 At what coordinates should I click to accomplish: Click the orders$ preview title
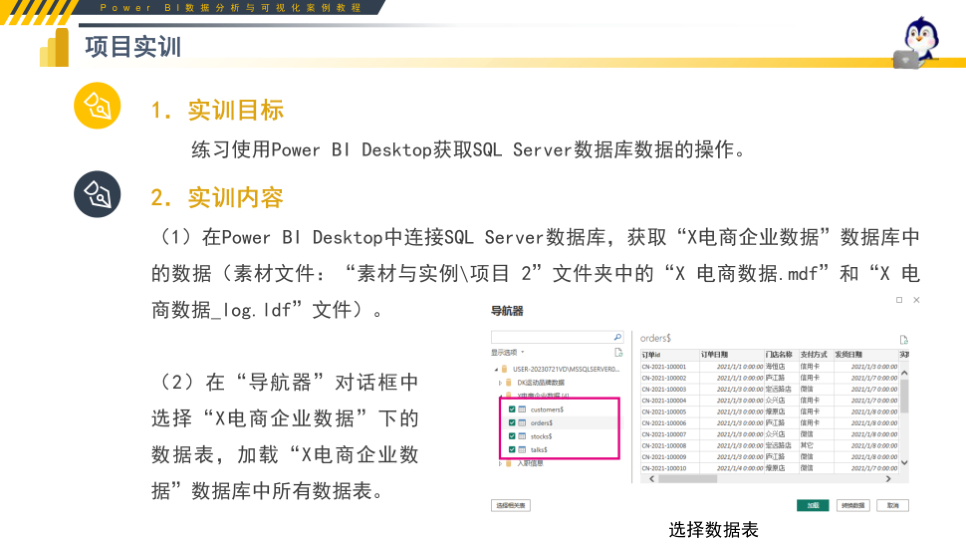tap(656, 338)
